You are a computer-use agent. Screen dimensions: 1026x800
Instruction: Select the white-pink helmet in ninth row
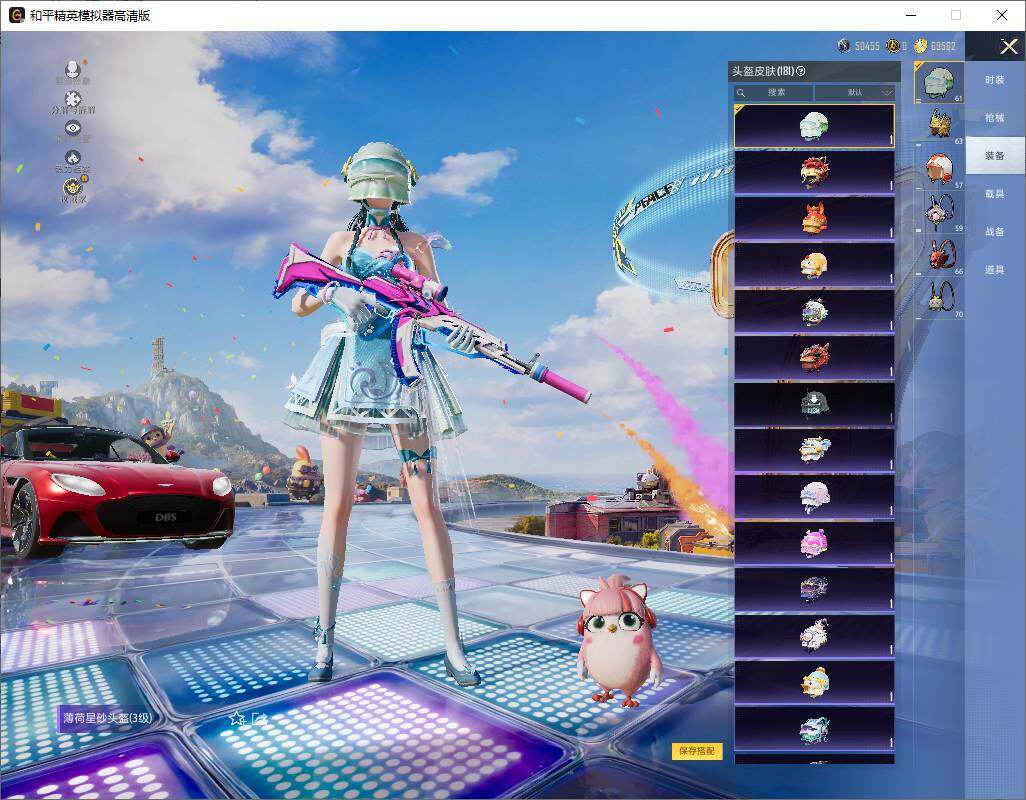814,497
